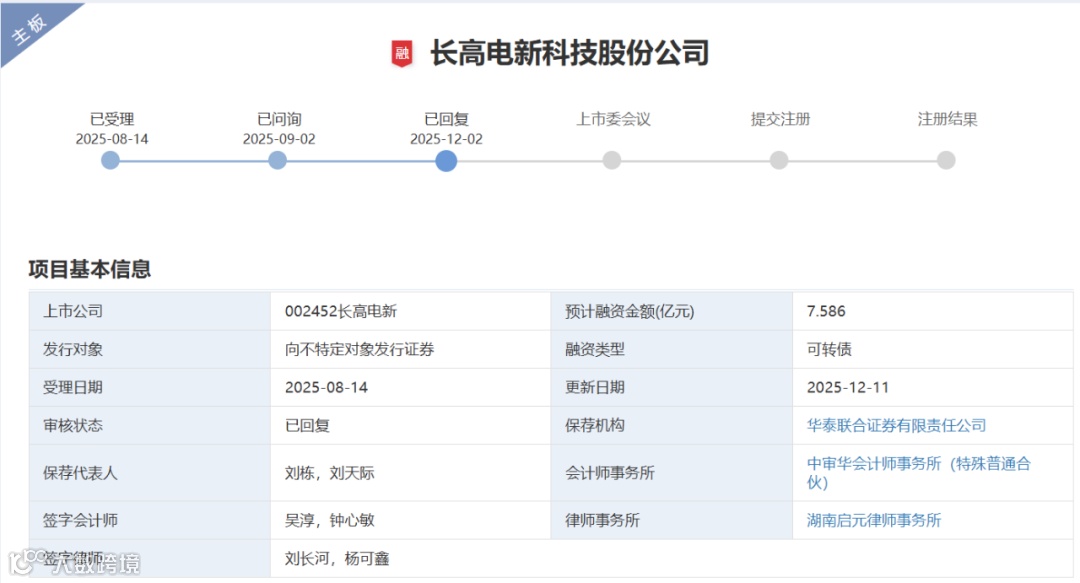Open 湖南启元律师事务所 law firm link
Viewport: 1080px width, 583px height.
coord(873,520)
